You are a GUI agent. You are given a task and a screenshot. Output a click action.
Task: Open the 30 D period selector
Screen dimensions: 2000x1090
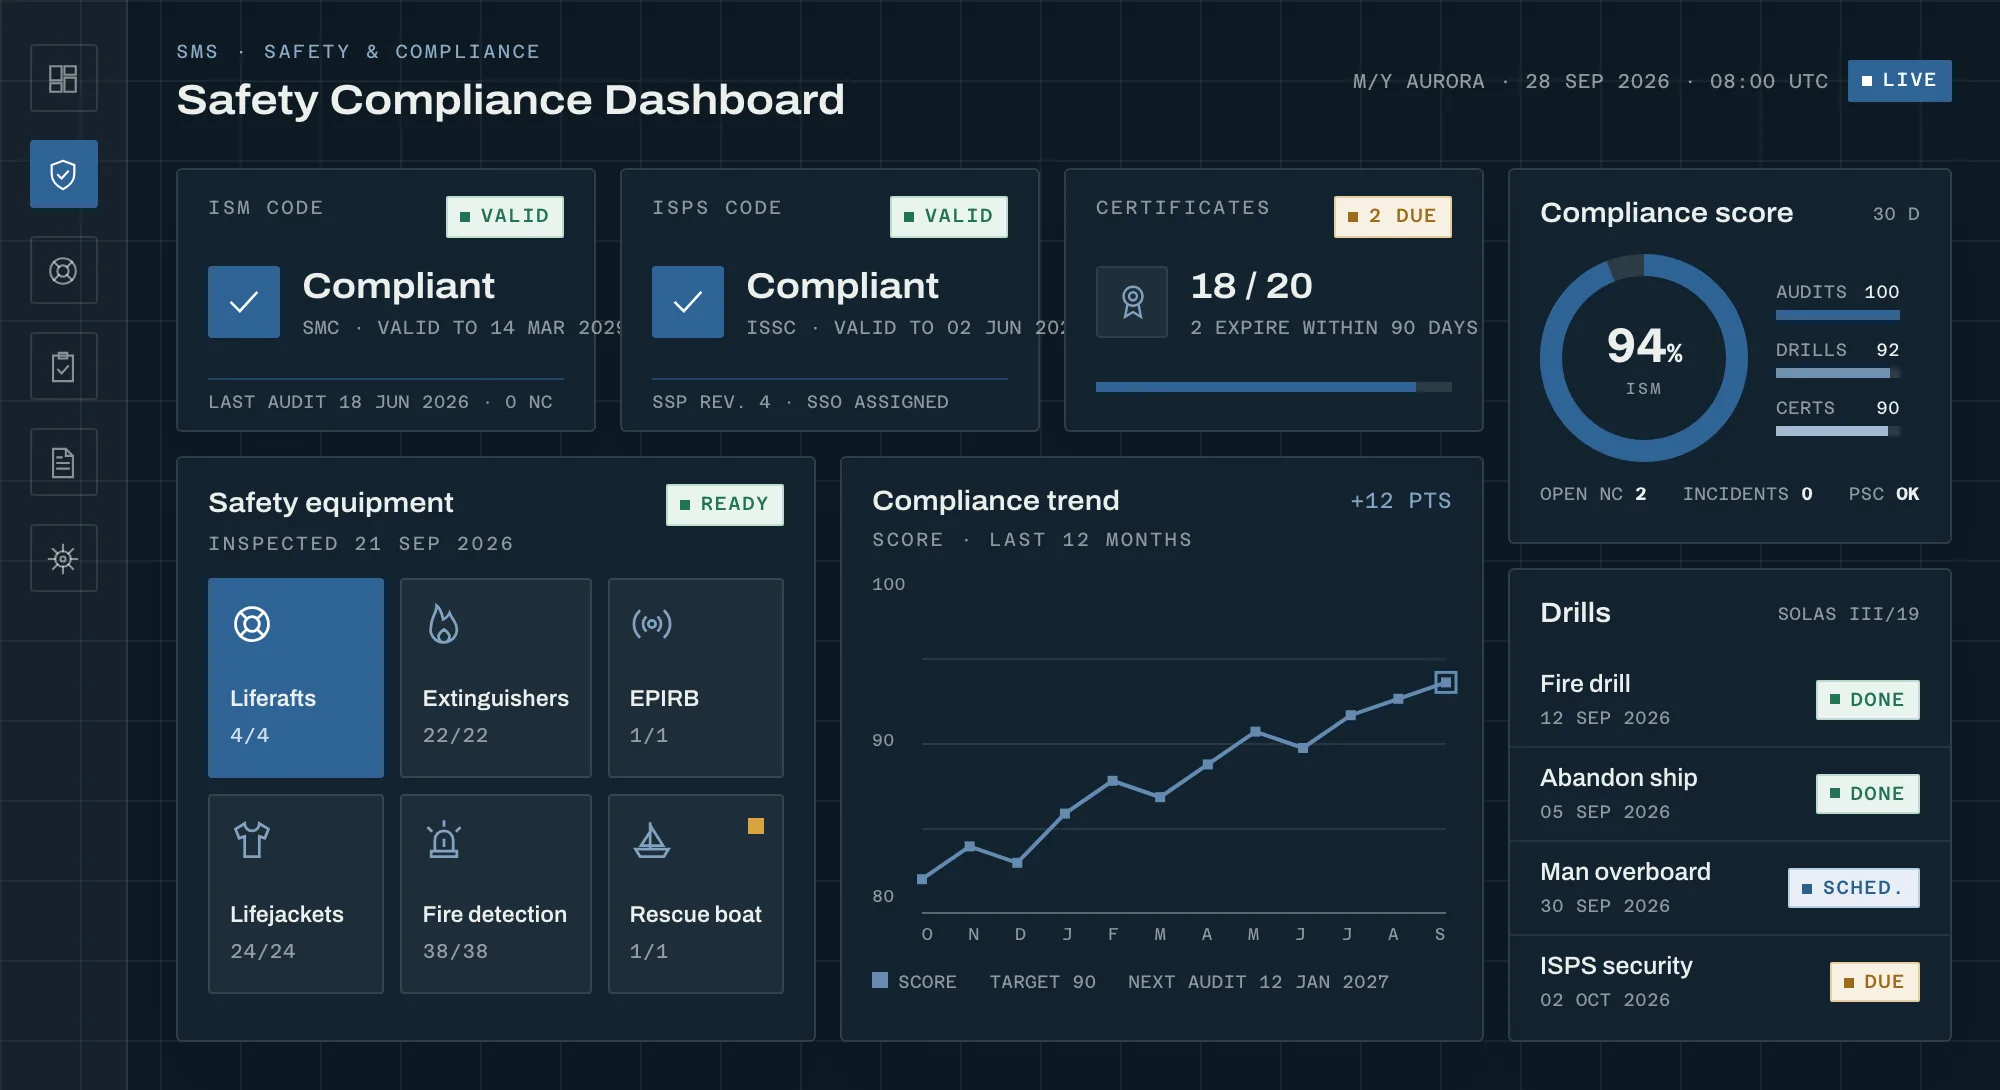pos(1895,214)
